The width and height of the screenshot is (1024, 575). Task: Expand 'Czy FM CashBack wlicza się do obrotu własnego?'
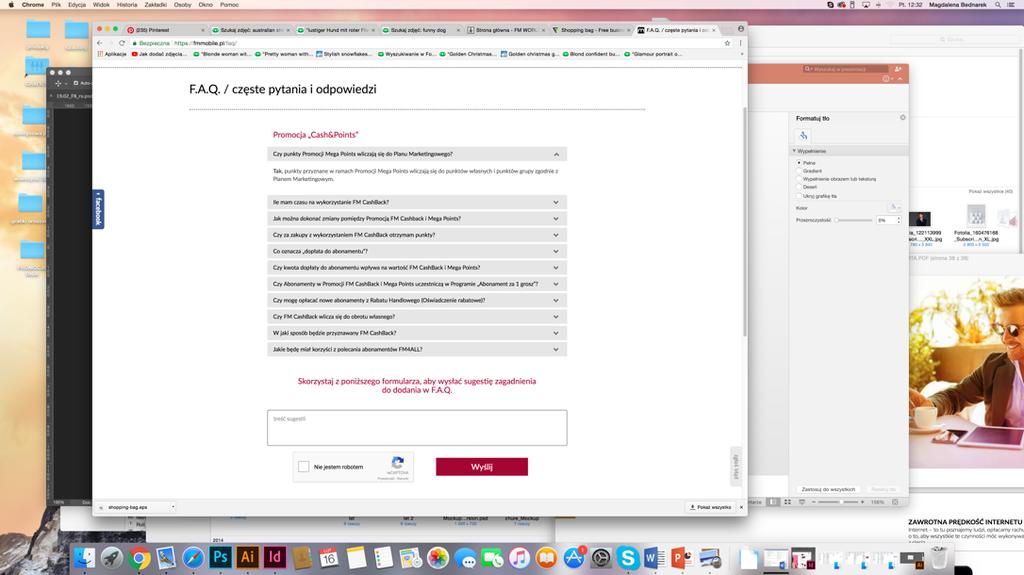tap(417, 317)
